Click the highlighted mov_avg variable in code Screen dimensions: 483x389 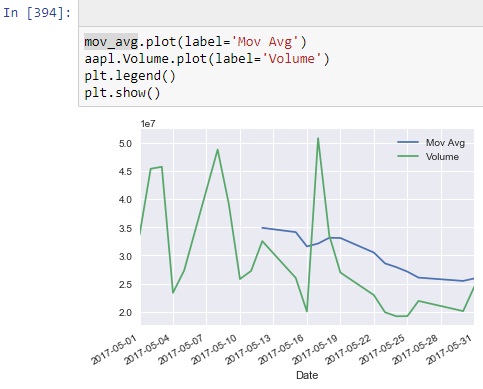(x=111, y=42)
